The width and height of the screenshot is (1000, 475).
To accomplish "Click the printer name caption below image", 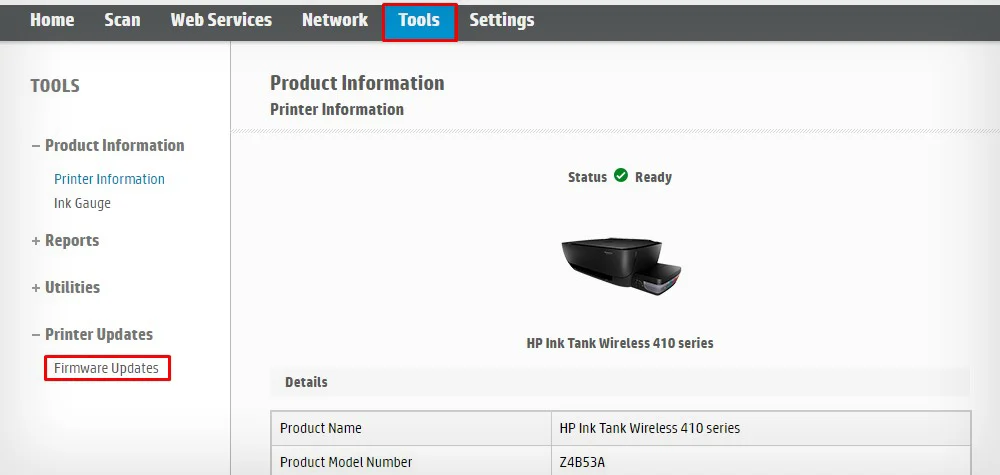I will pyautogui.click(x=620, y=343).
